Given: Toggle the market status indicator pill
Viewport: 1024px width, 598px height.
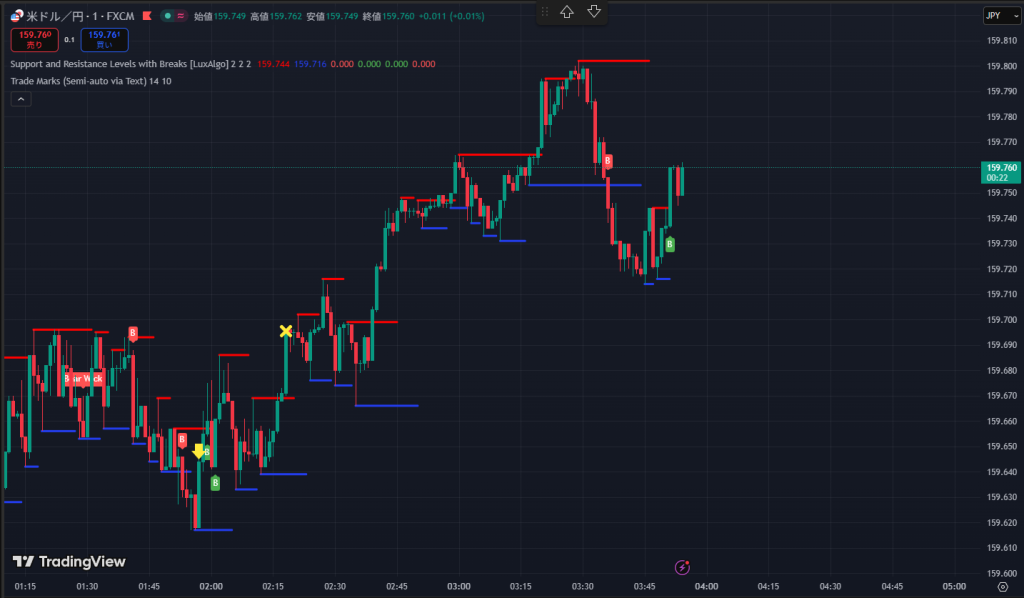Looking at the screenshot, I should tap(174, 16).
